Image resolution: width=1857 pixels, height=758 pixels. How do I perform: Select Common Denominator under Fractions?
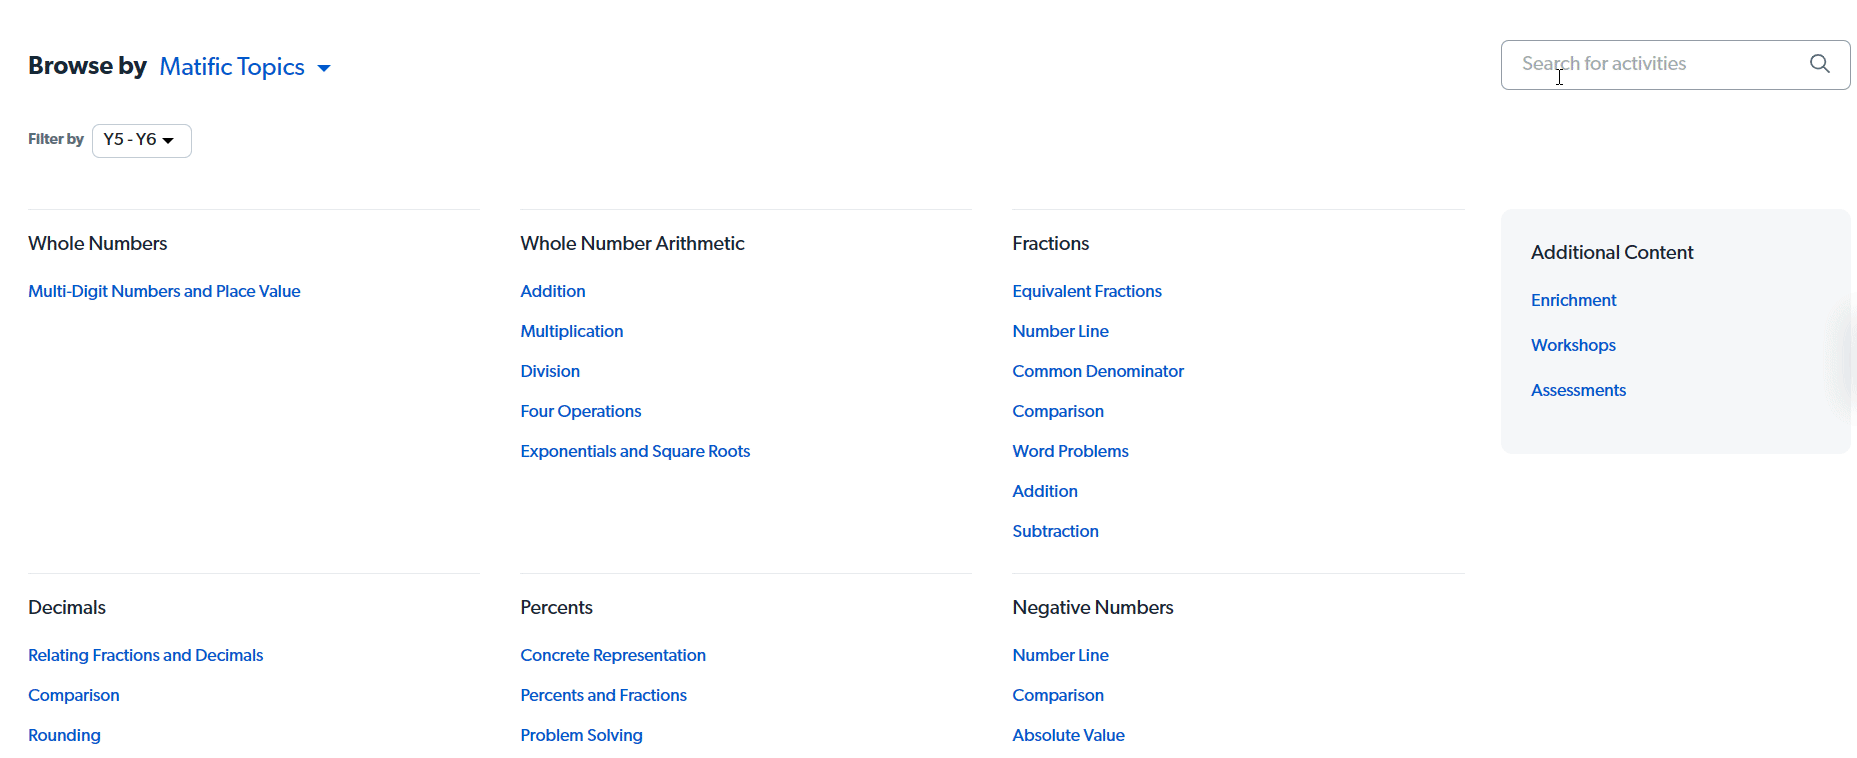point(1098,371)
